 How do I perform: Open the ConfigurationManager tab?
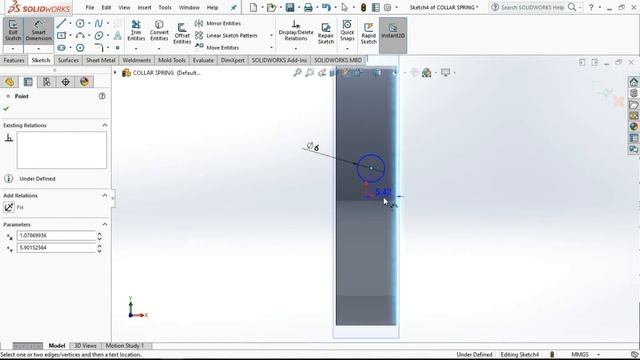coord(47,82)
